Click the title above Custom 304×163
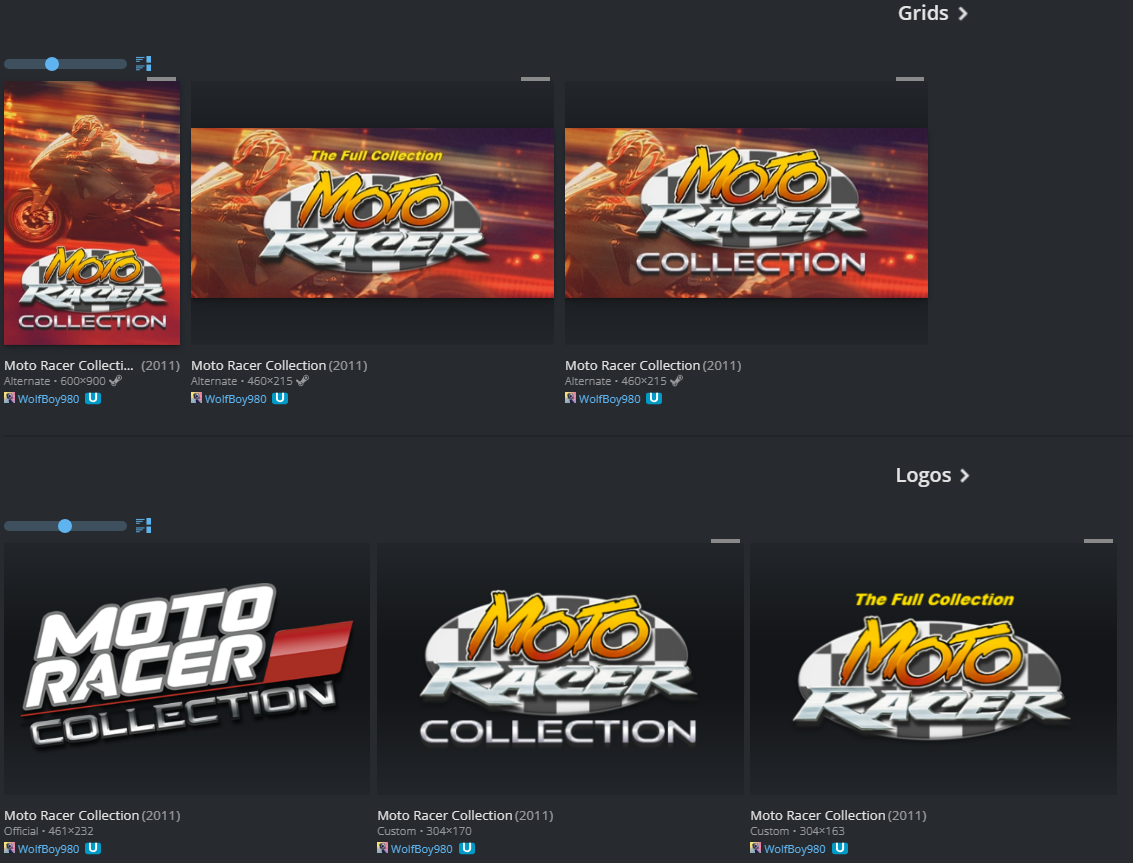Screen dimensions: 1133x863 (838, 815)
